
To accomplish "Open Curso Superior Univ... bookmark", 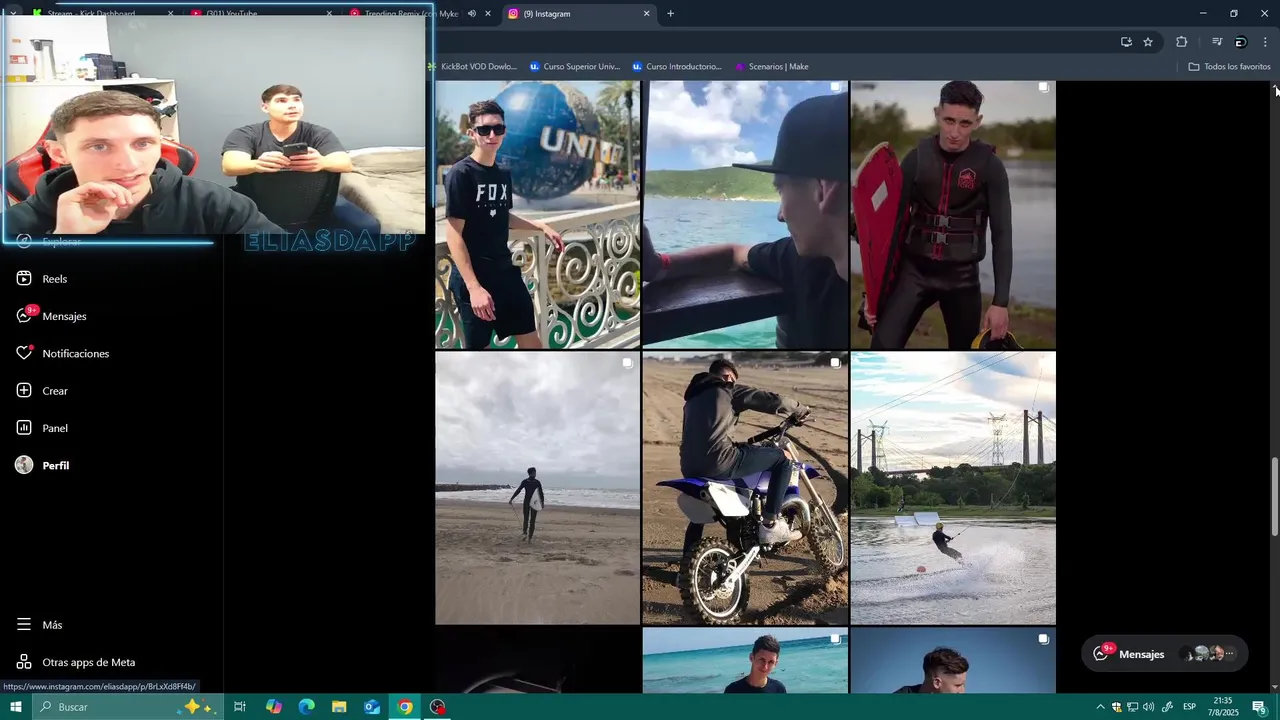I will coord(575,67).
